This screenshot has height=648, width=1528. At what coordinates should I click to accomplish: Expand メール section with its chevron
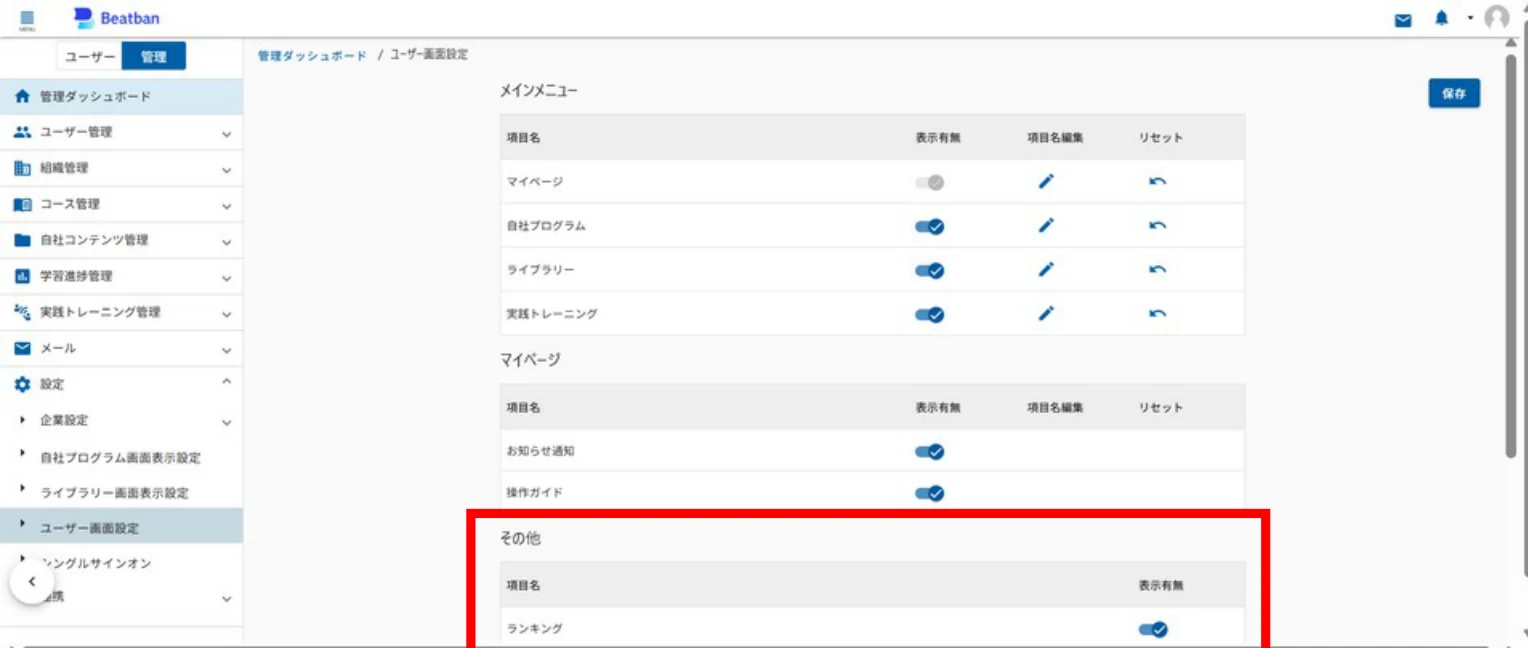[x=227, y=350]
